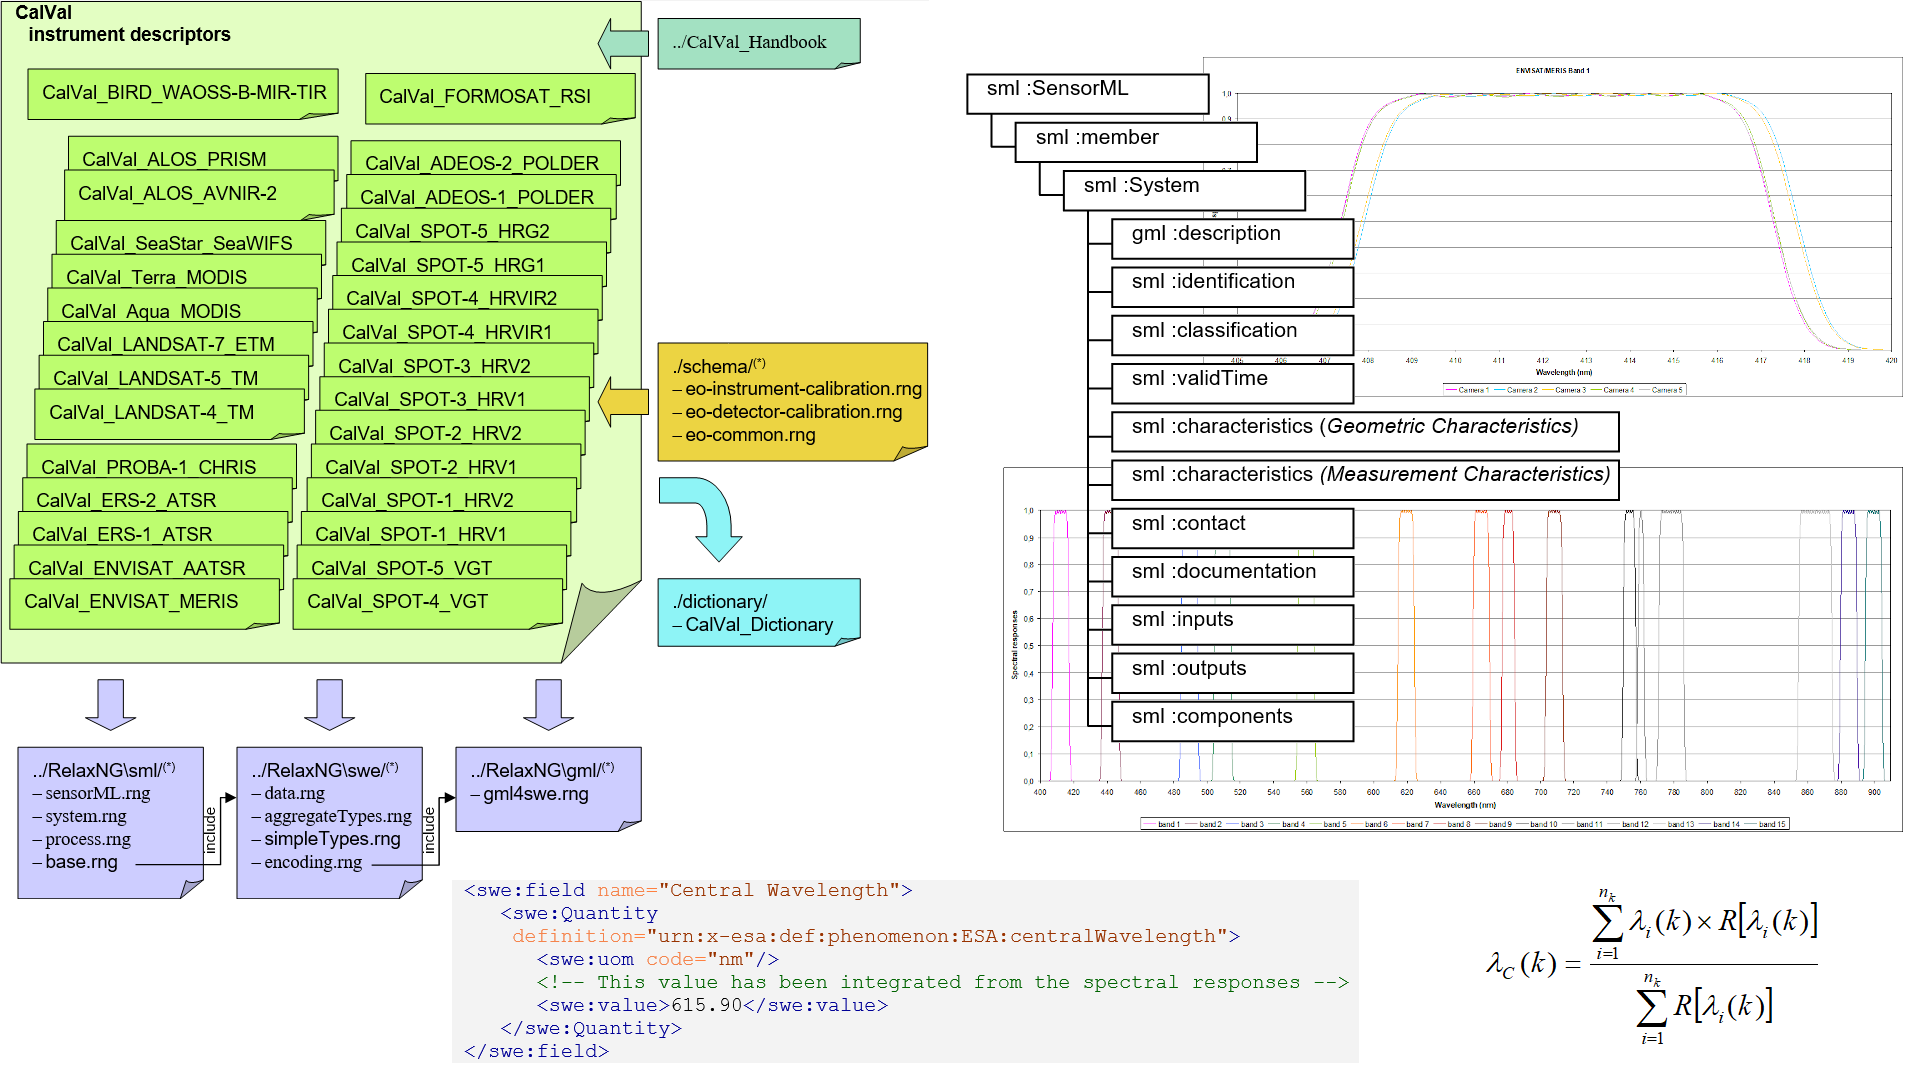Select the CalVal_FORMOSAT_RSI descriptor
The width and height of the screenshot is (1920, 1080).
(500, 98)
